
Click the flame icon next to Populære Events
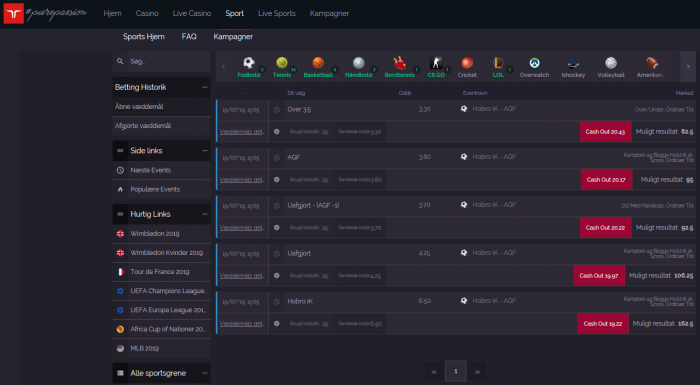click(120, 189)
